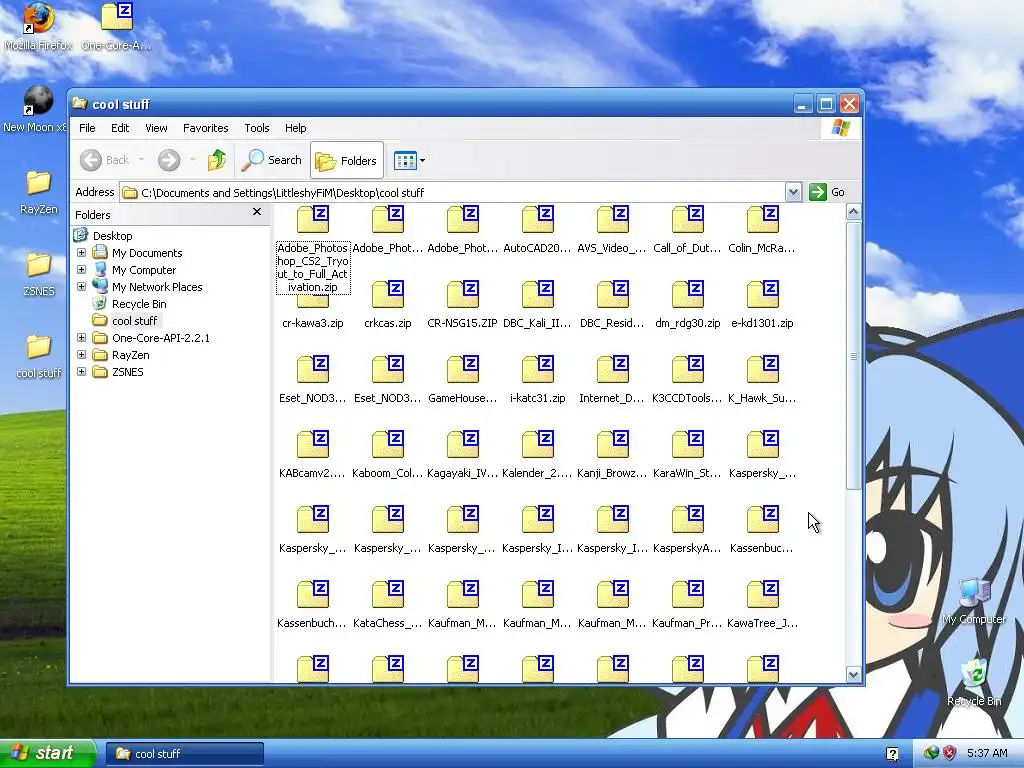Click the vertical scrollbar thumb

tap(854, 355)
